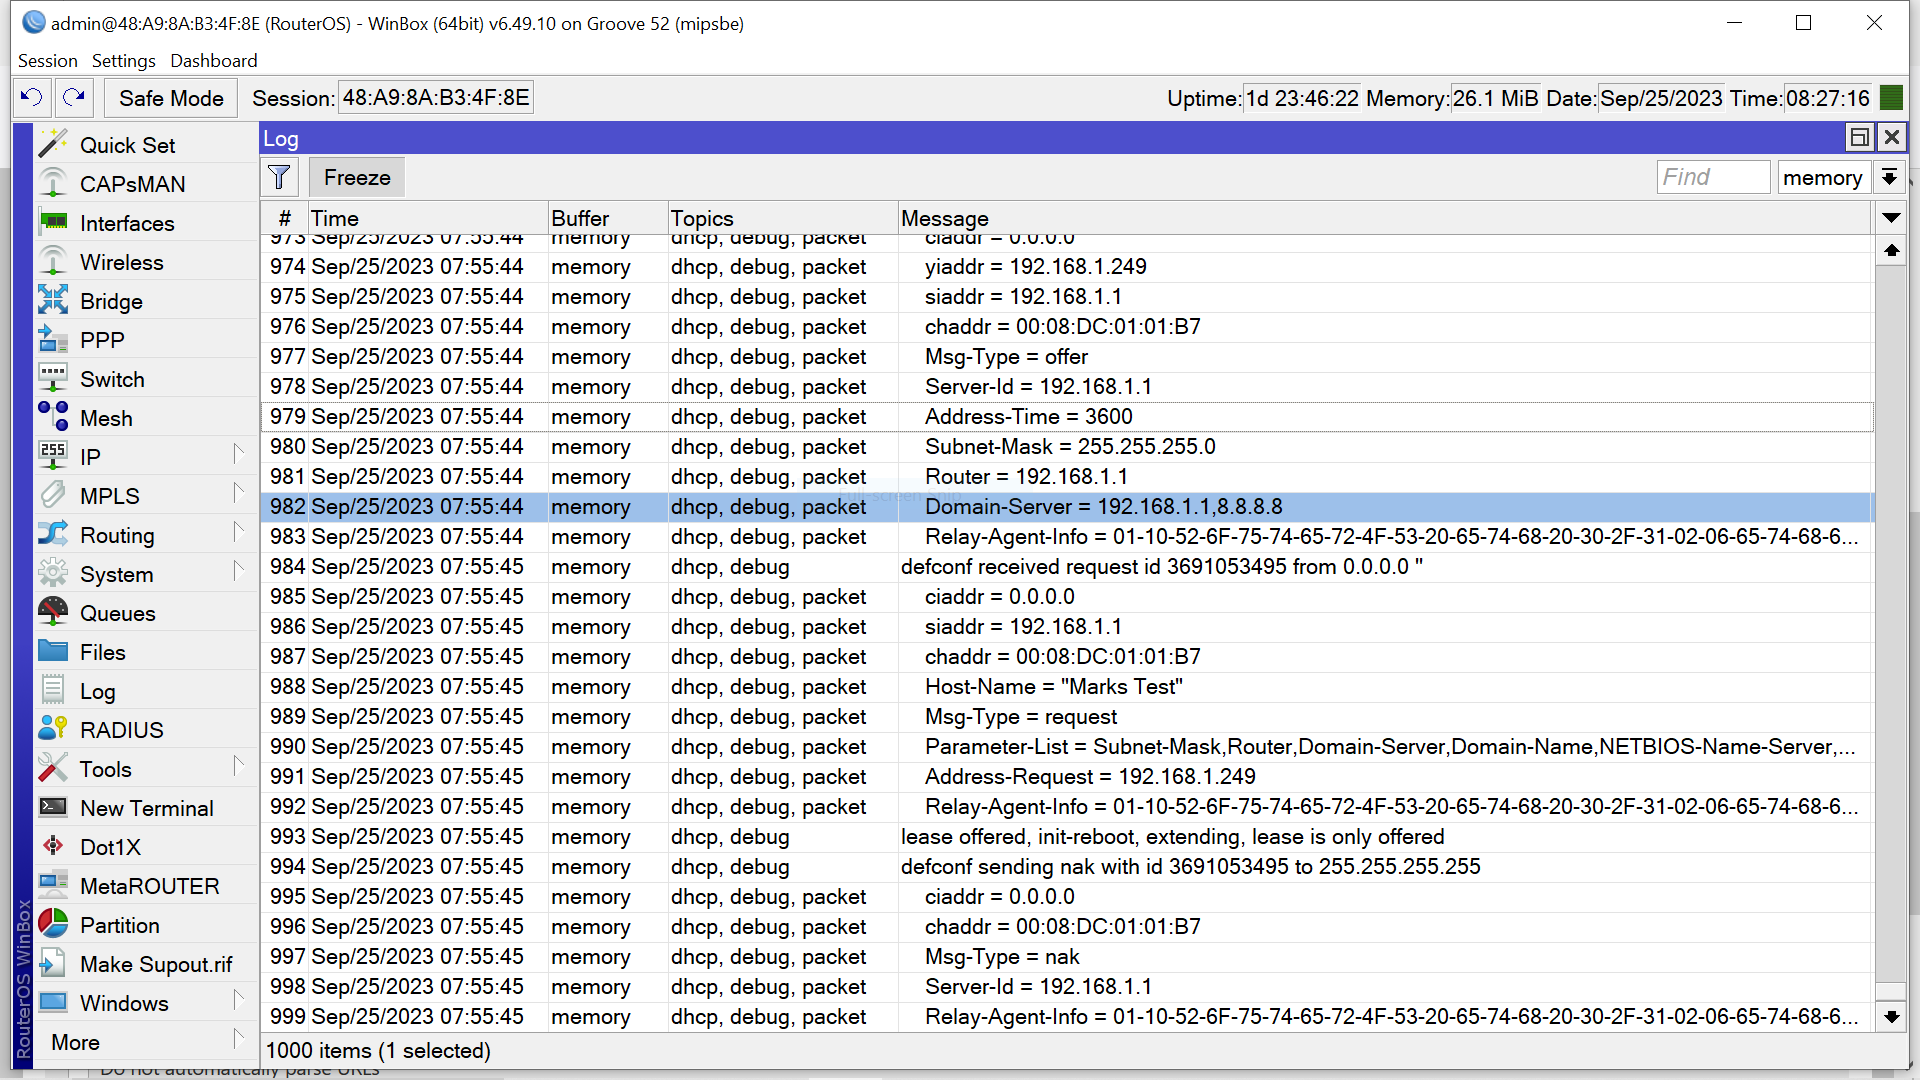
Task: Open the Settings menu
Action: point(124,61)
